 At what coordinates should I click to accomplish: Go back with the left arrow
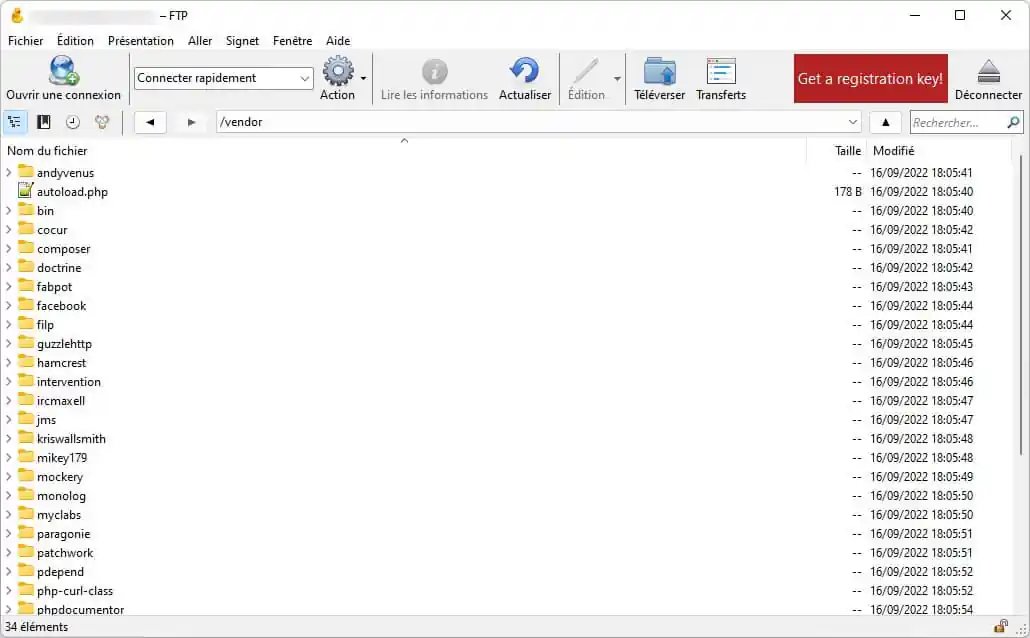click(150, 122)
